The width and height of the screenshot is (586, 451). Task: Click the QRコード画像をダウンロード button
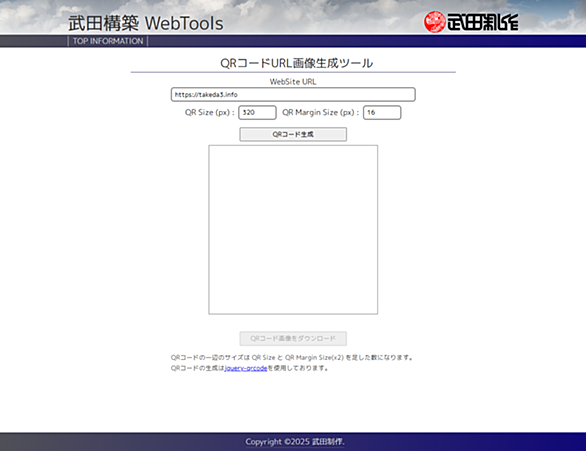(x=293, y=339)
